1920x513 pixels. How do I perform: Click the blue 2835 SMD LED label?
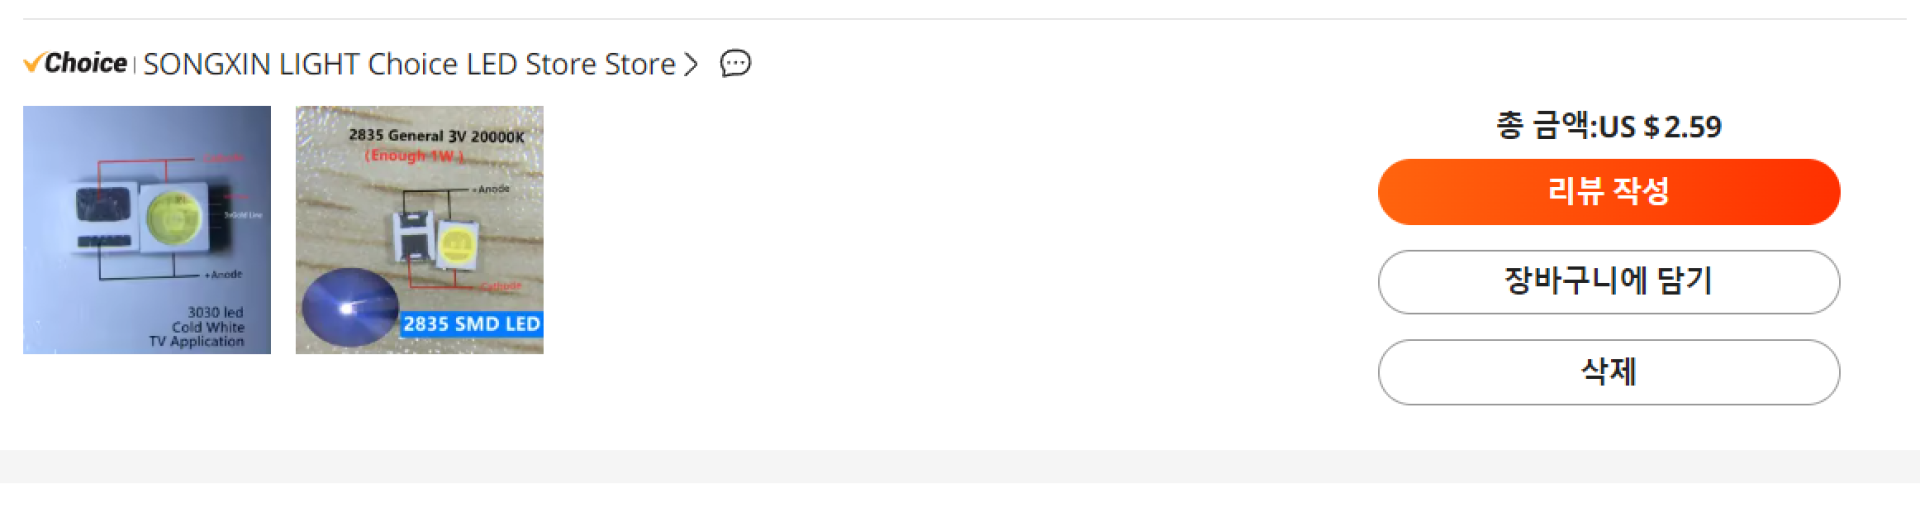[x=471, y=324]
